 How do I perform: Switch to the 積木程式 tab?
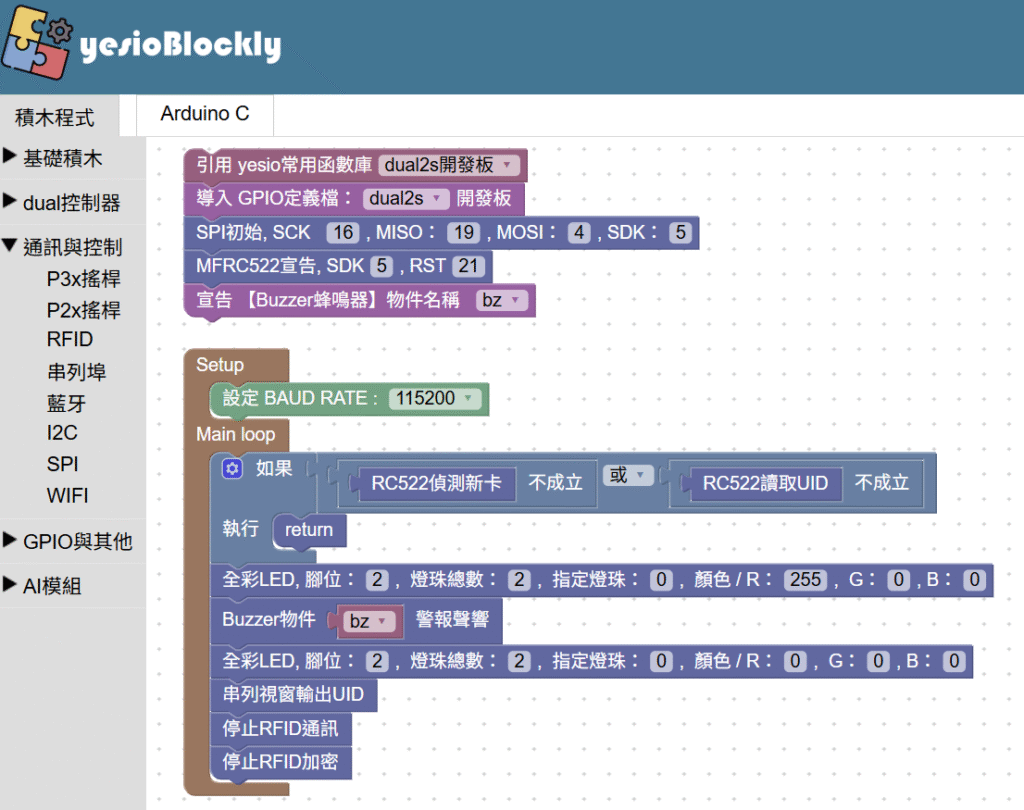click(55, 117)
